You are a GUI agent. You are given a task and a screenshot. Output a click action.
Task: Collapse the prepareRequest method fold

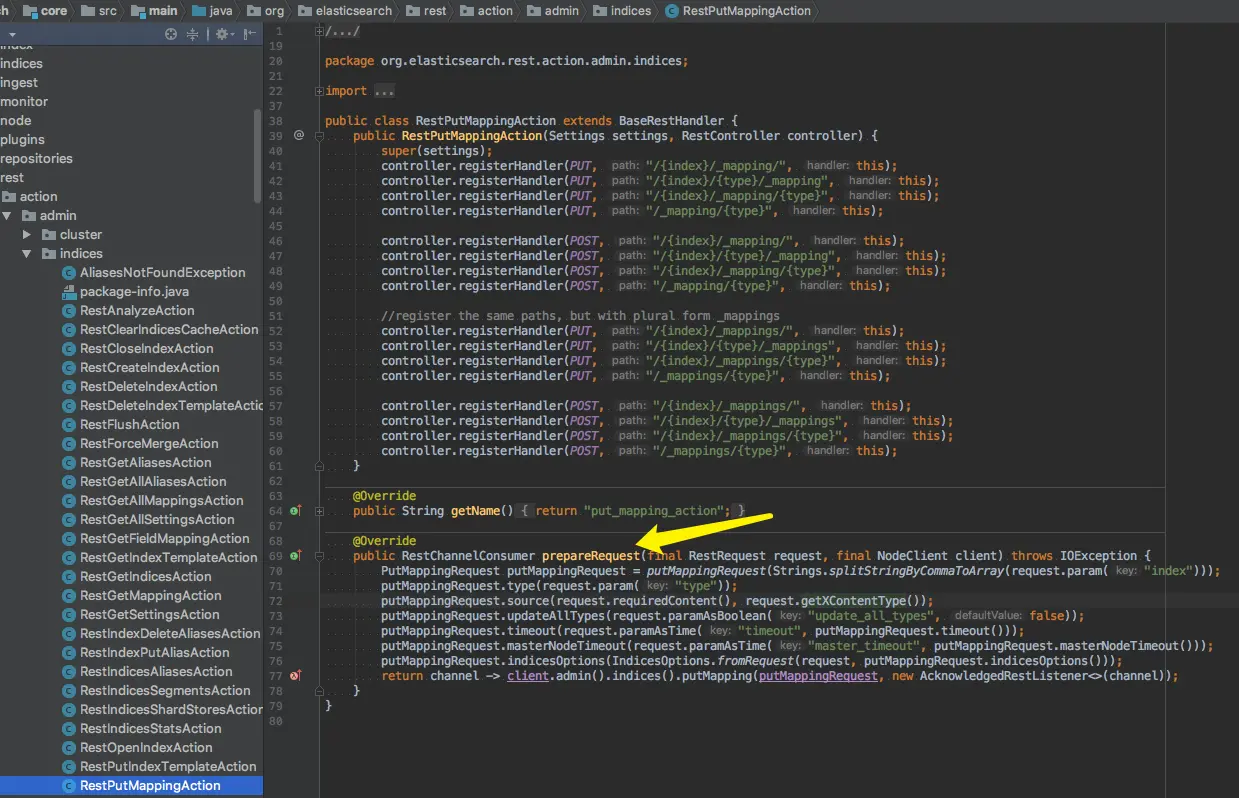point(319,555)
